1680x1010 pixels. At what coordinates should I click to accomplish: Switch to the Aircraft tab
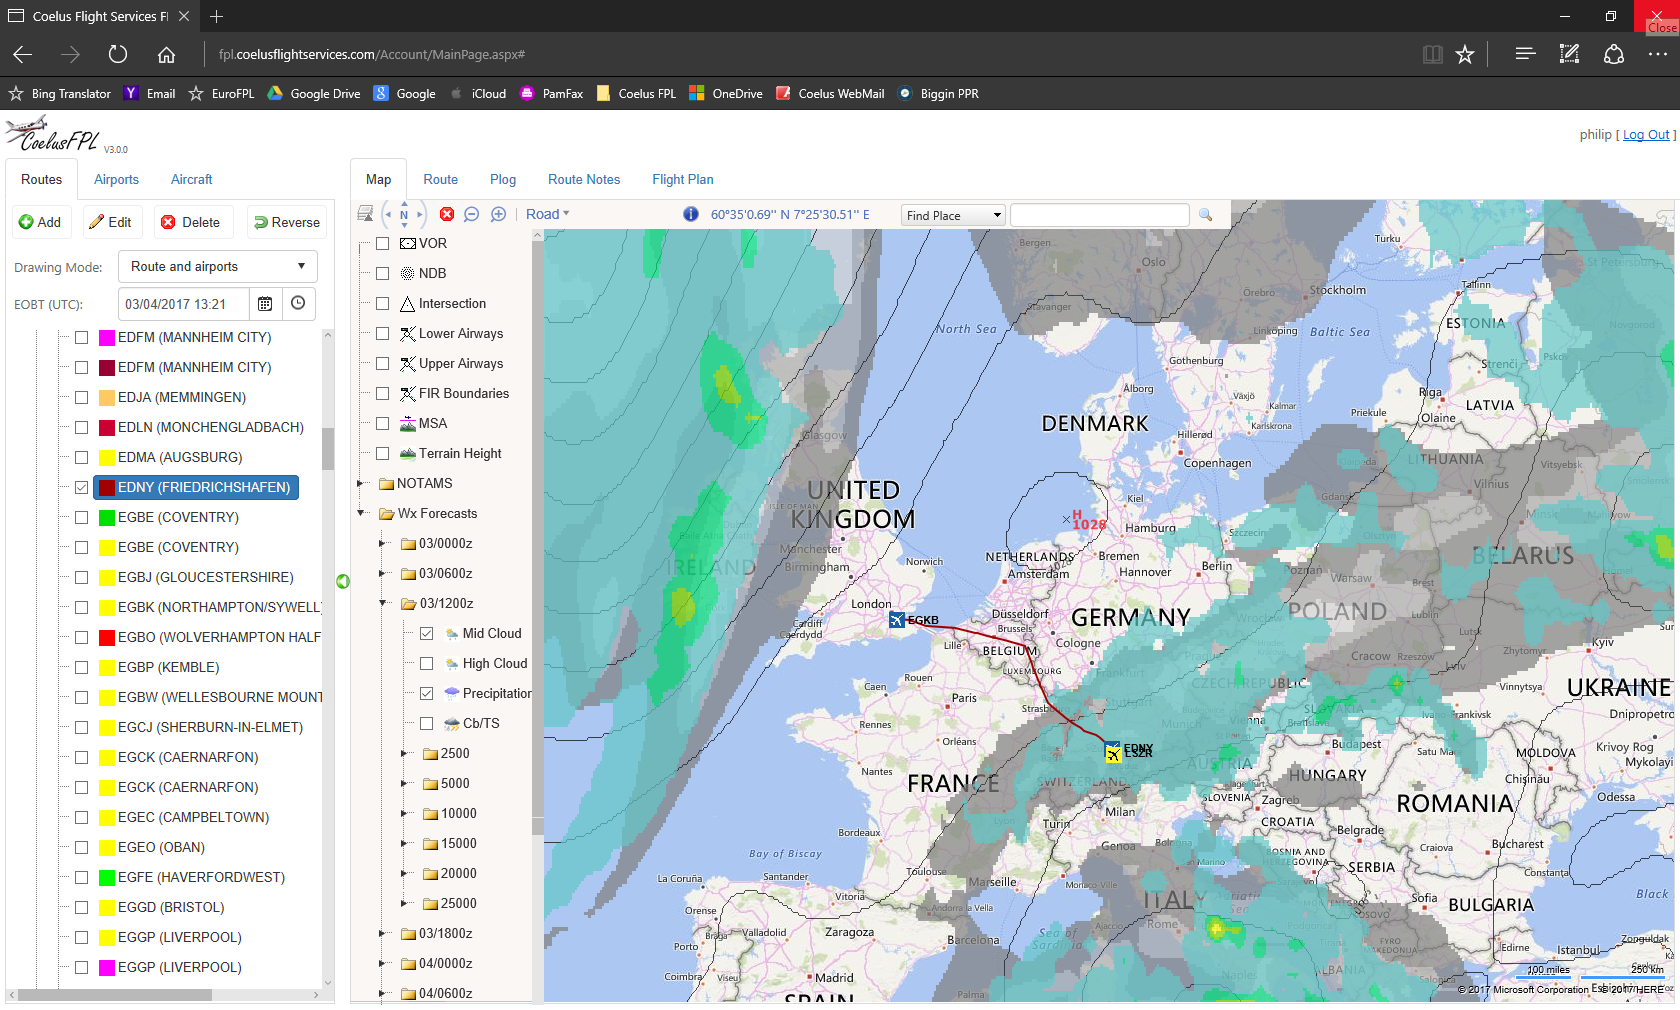191,179
